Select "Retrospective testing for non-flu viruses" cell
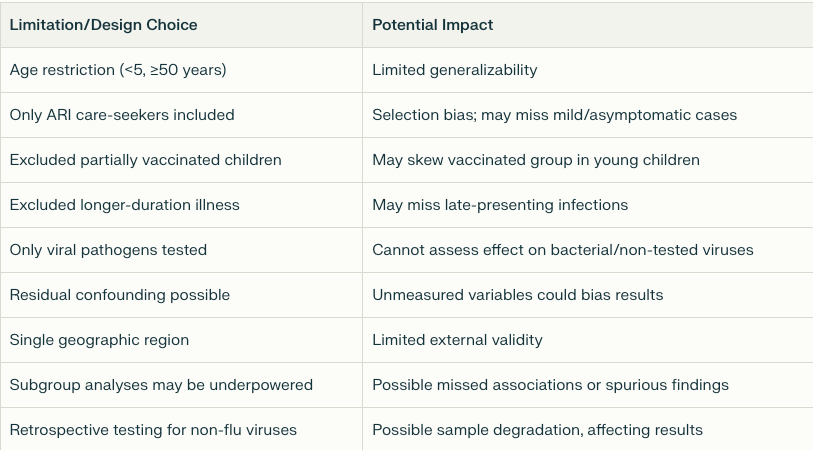This screenshot has width=813, height=450. [x=153, y=430]
